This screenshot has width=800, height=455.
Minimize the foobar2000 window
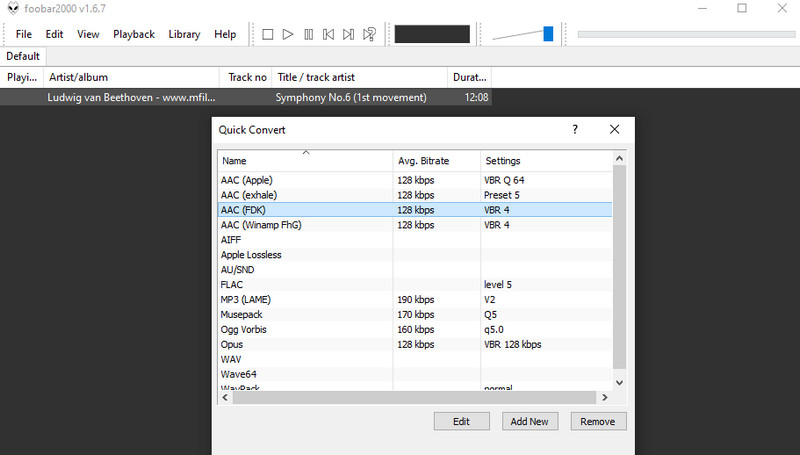click(x=703, y=8)
